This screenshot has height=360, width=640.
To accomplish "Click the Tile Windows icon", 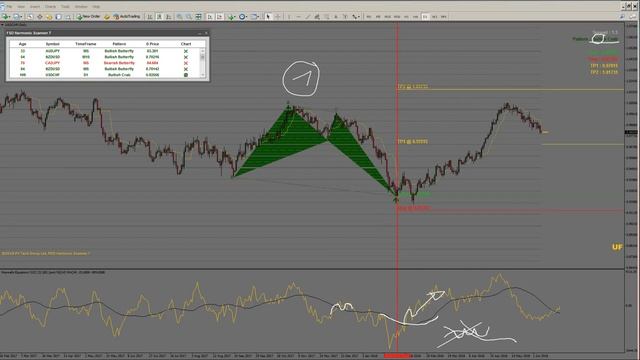I will click(198, 17).
